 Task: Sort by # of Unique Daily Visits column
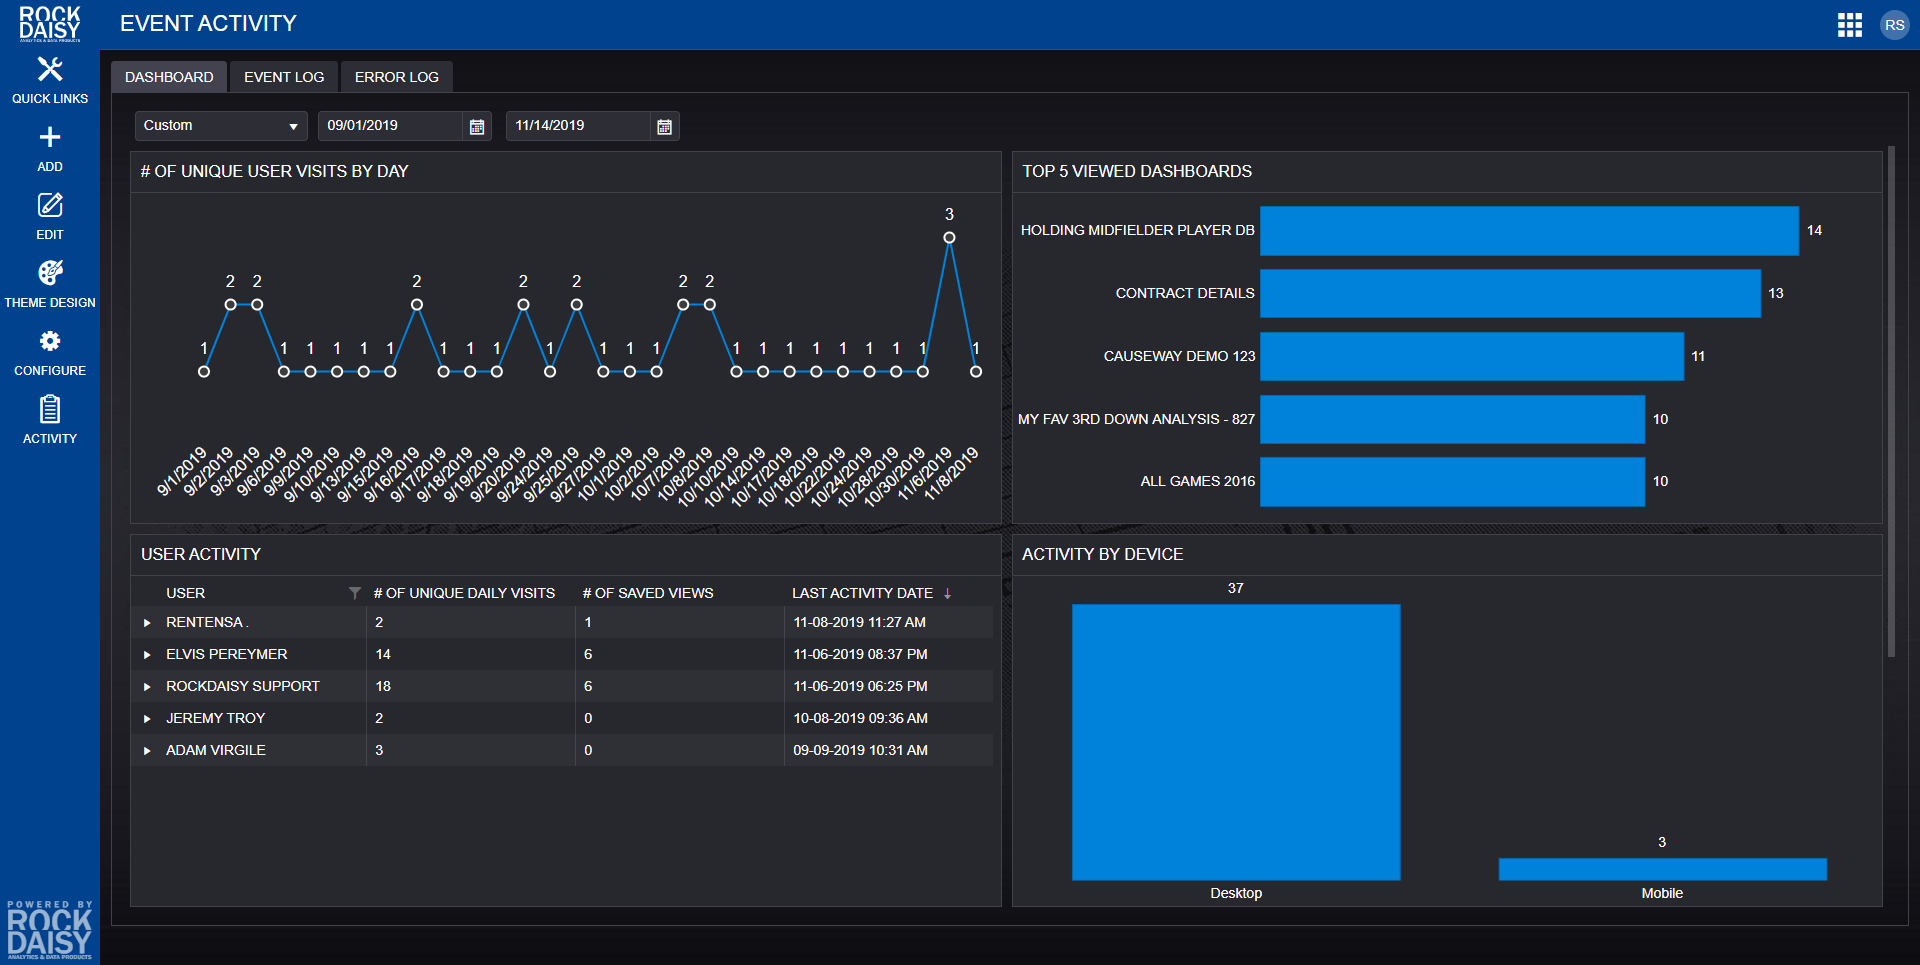pos(464,593)
